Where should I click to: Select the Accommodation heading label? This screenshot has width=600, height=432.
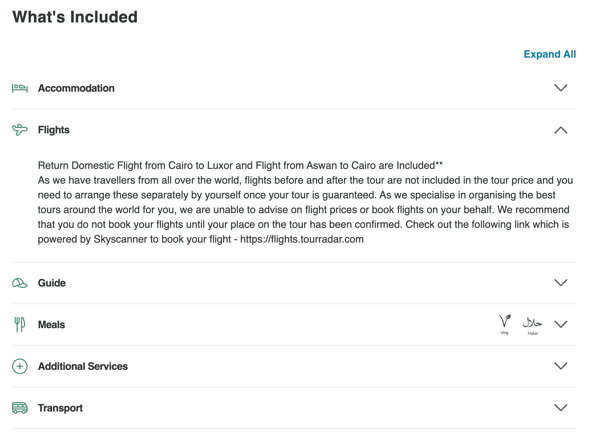pyautogui.click(x=76, y=88)
